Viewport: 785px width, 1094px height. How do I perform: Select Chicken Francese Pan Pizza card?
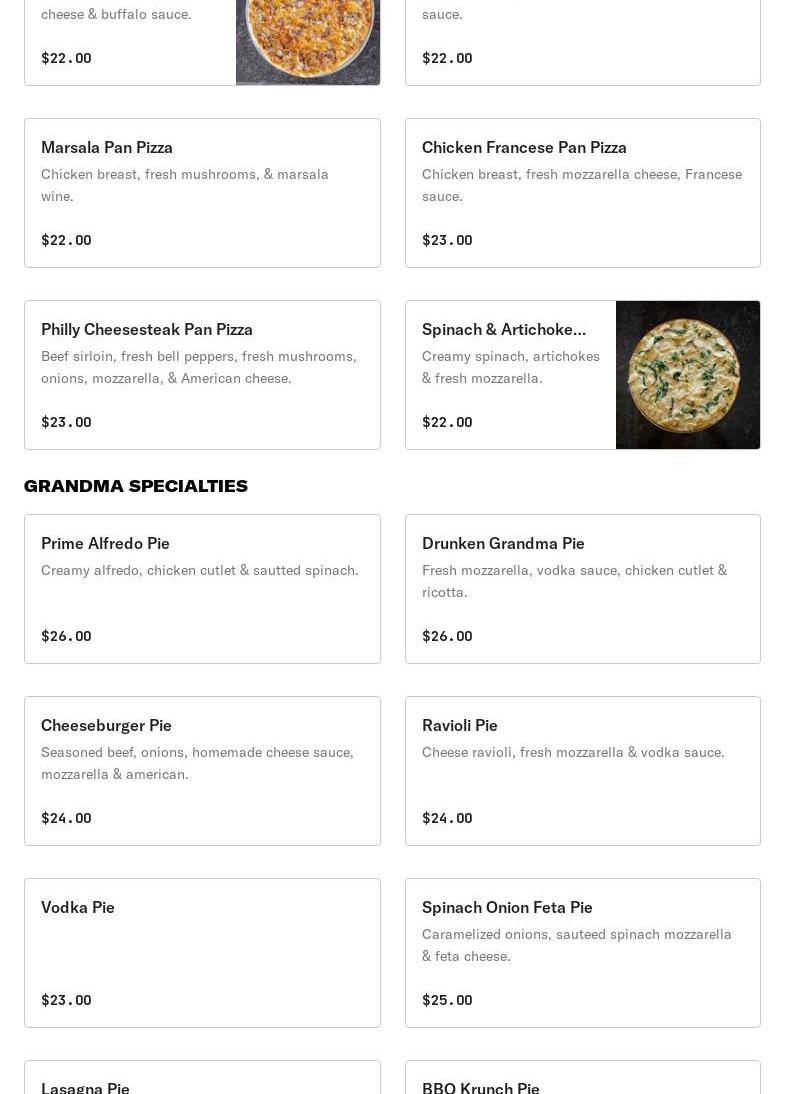tap(583, 193)
